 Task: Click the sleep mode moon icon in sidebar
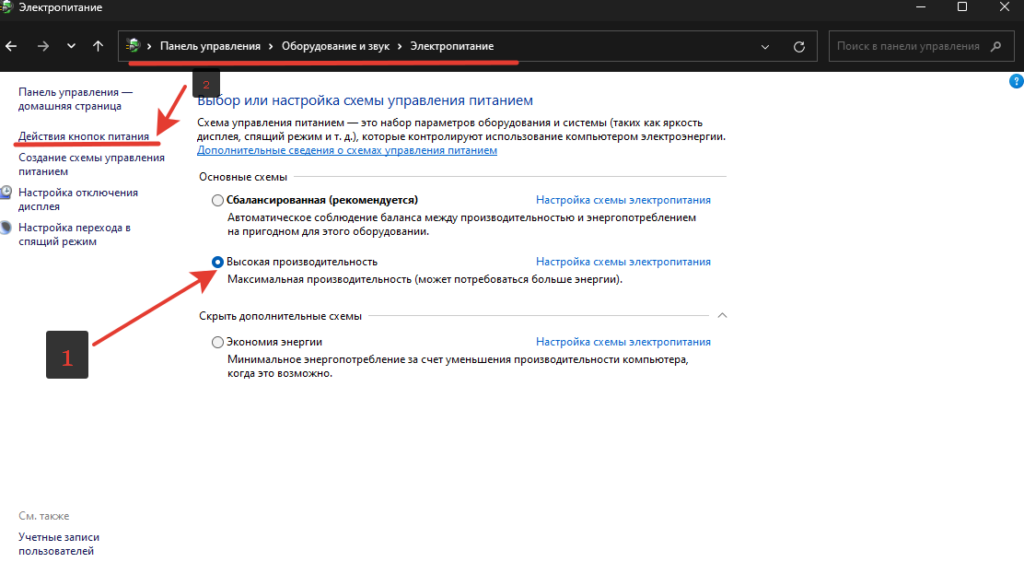point(6,227)
